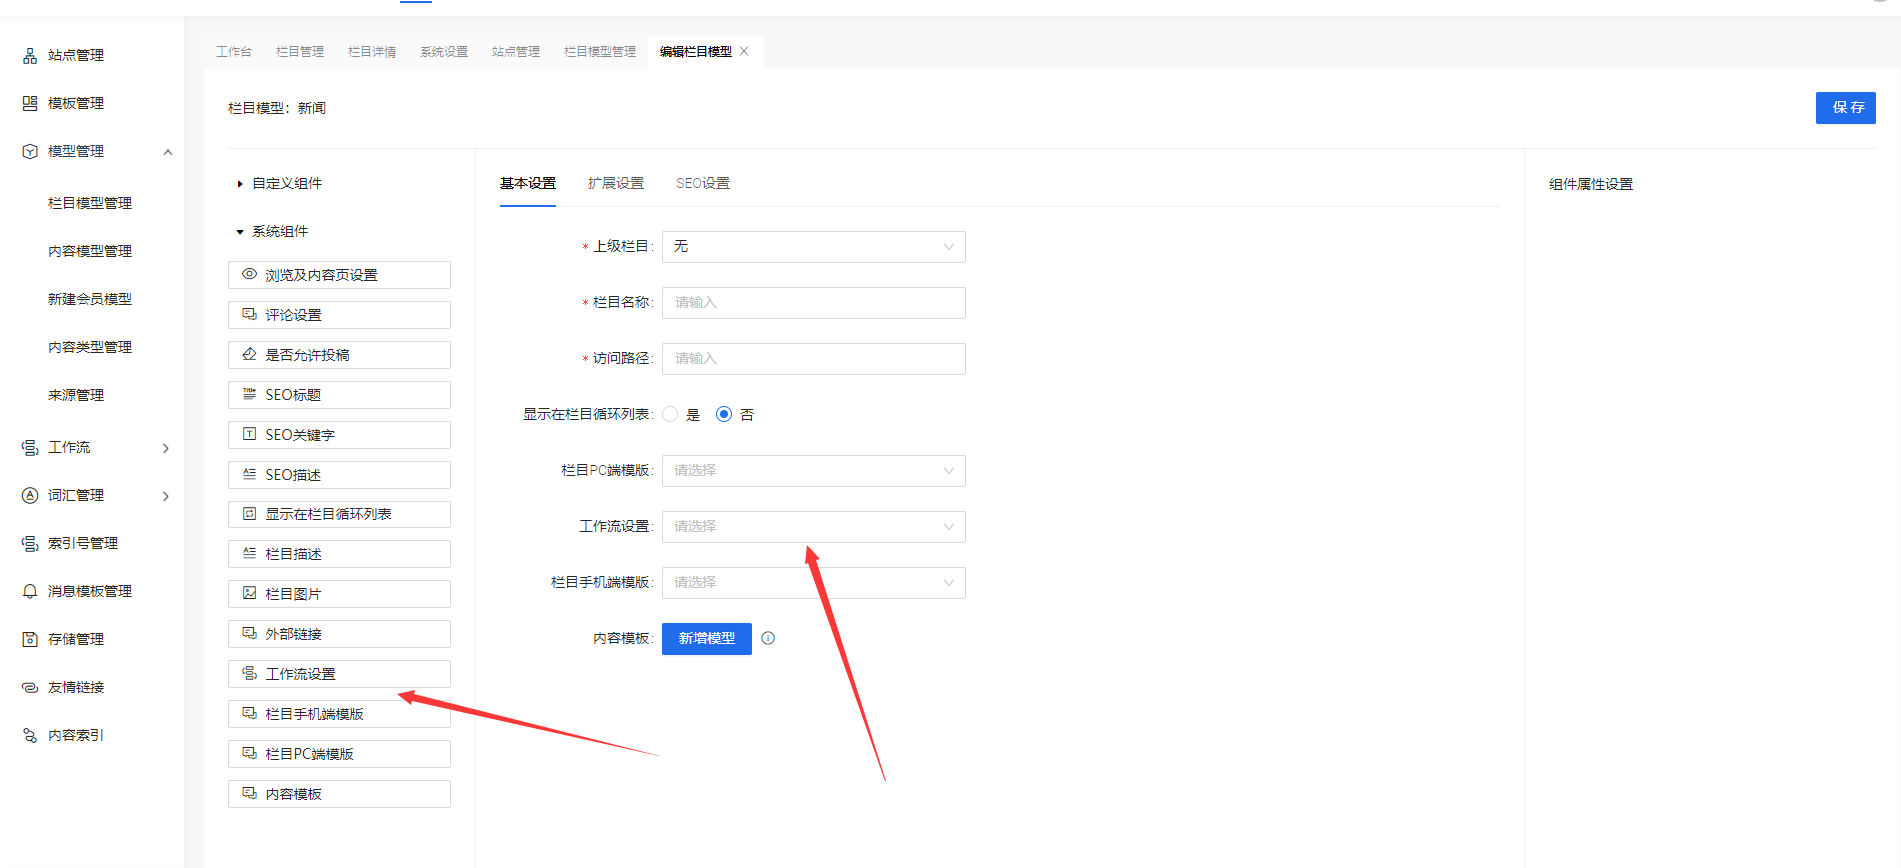
Task: Switch to the 站点管理 tab
Action: click(516, 52)
